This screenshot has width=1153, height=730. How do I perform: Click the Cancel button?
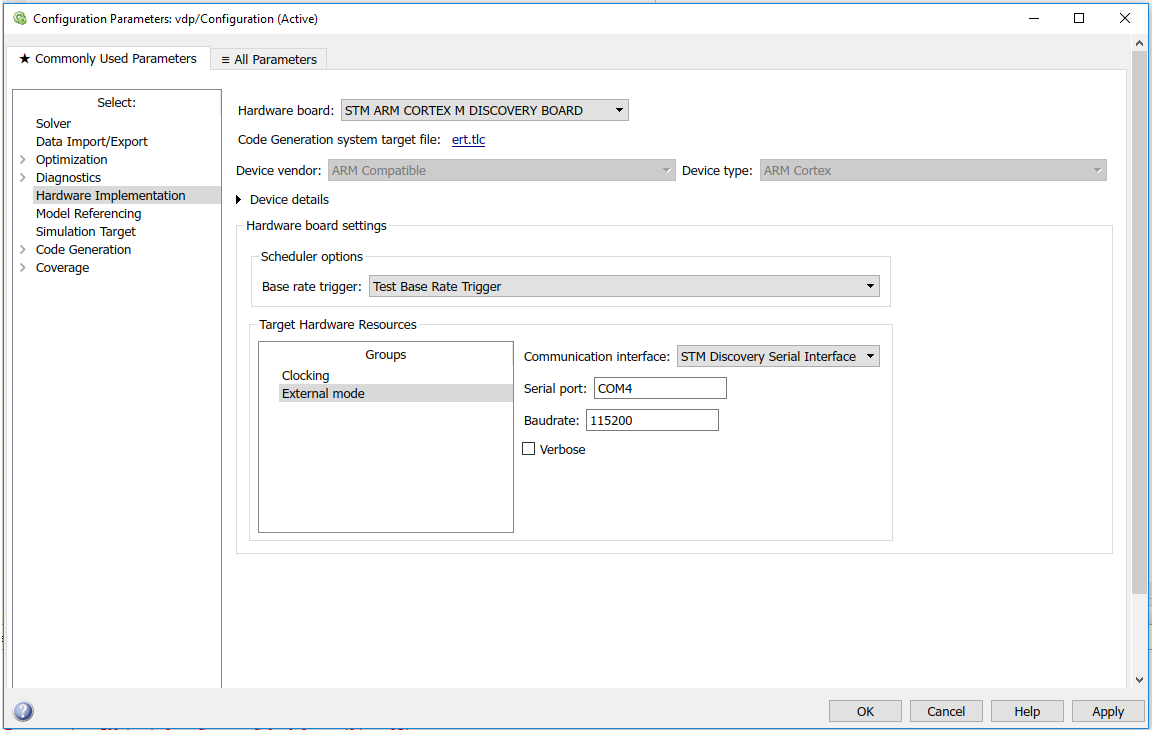pos(946,712)
